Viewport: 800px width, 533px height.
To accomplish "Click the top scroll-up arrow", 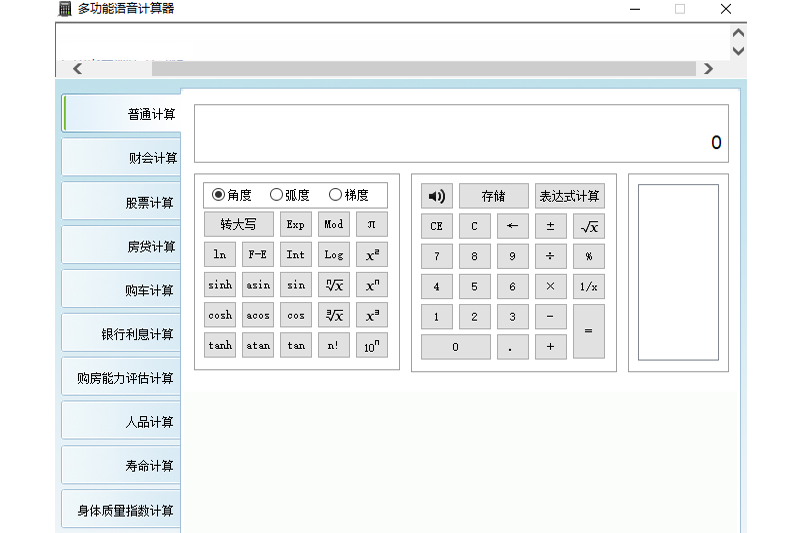I will click(738, 33).
